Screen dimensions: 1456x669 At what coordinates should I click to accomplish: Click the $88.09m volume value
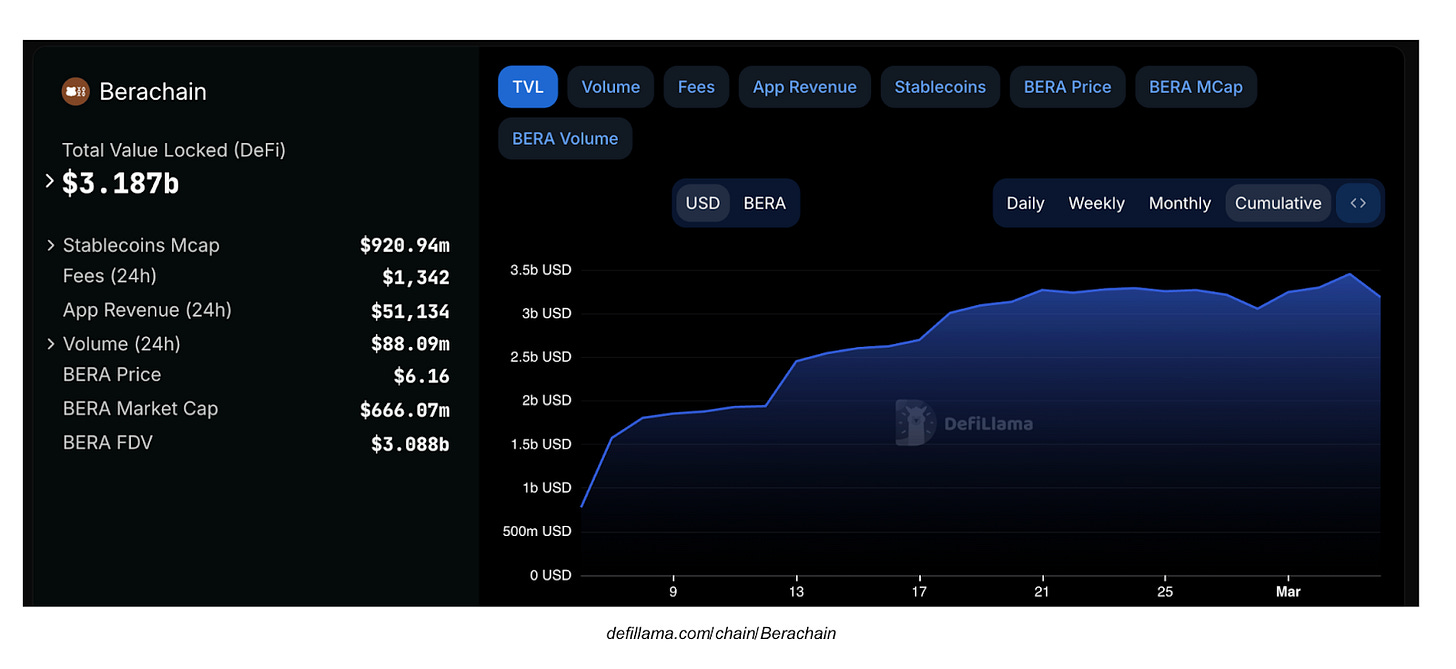pyautogui.click(x=410, y=344)
